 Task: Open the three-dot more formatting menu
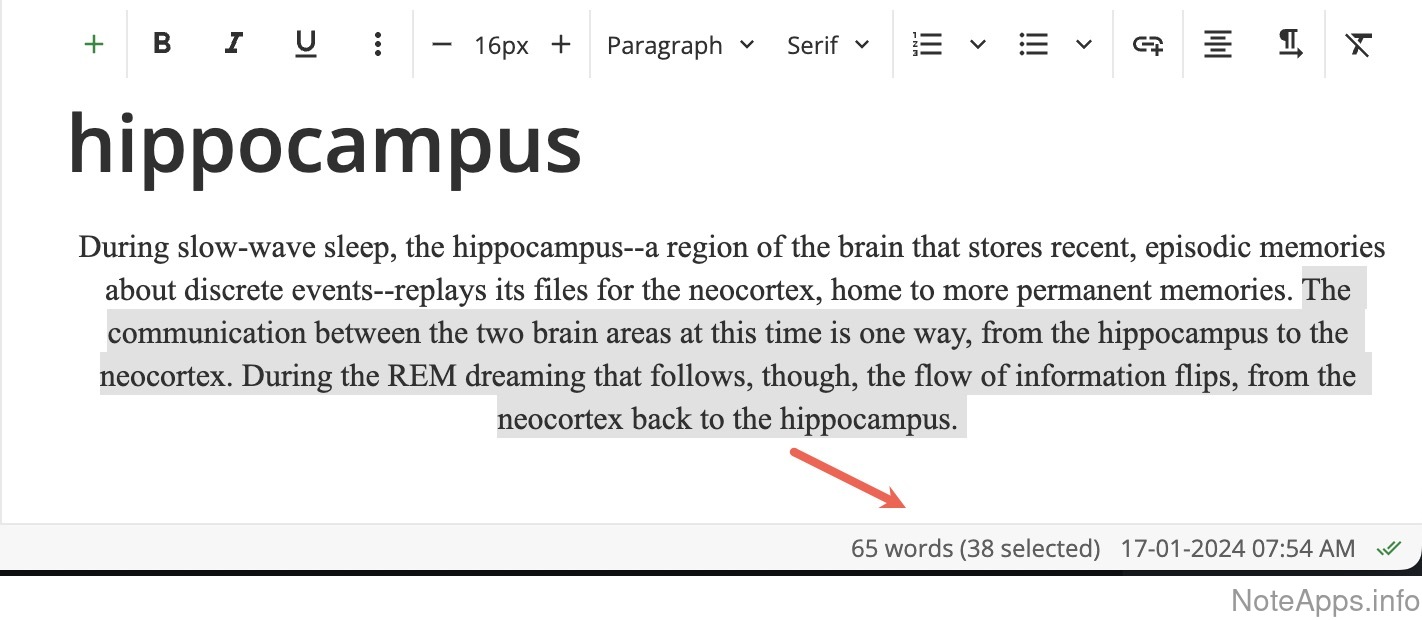377,44
